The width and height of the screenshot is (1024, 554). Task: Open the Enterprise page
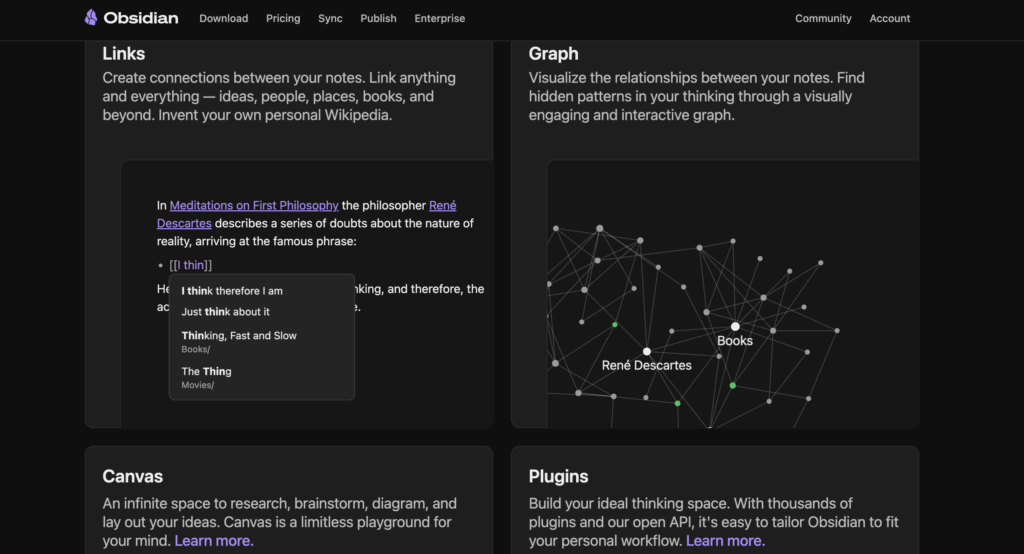click(x=440, y=18)
